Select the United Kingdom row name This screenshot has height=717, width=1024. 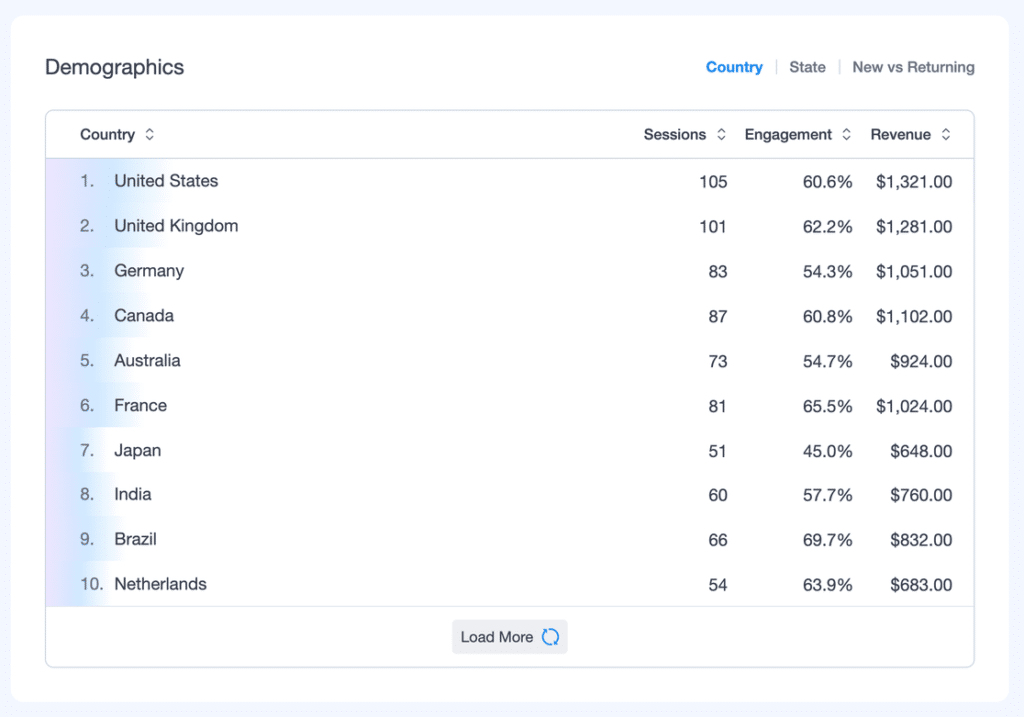tap(176, 226)
